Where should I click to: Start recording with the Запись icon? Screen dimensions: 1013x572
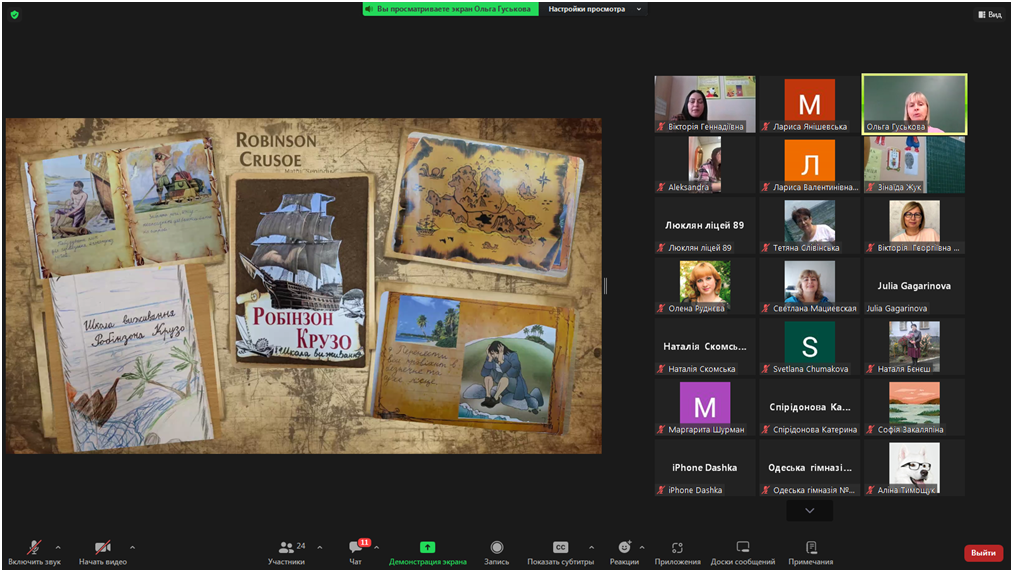(x=496, y=548)
